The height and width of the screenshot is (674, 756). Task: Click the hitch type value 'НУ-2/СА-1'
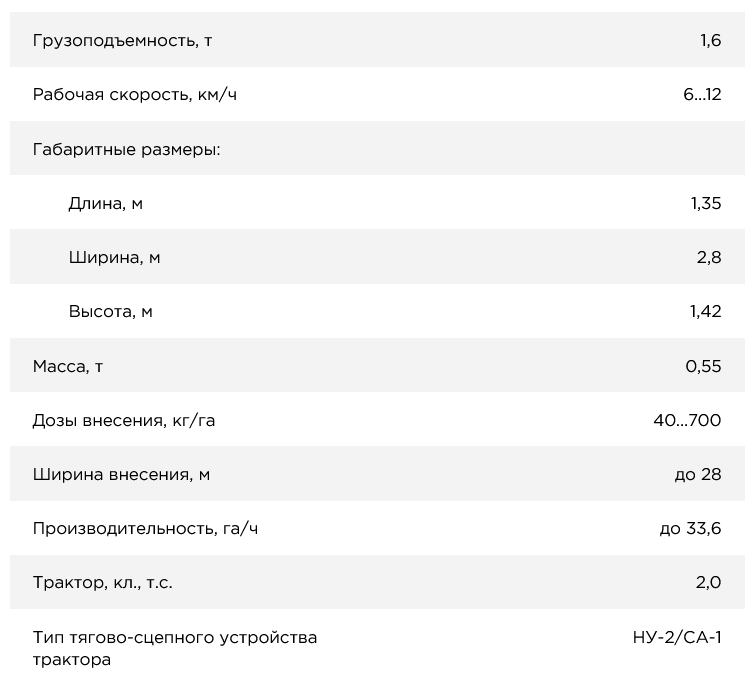(x=677, y=637)
